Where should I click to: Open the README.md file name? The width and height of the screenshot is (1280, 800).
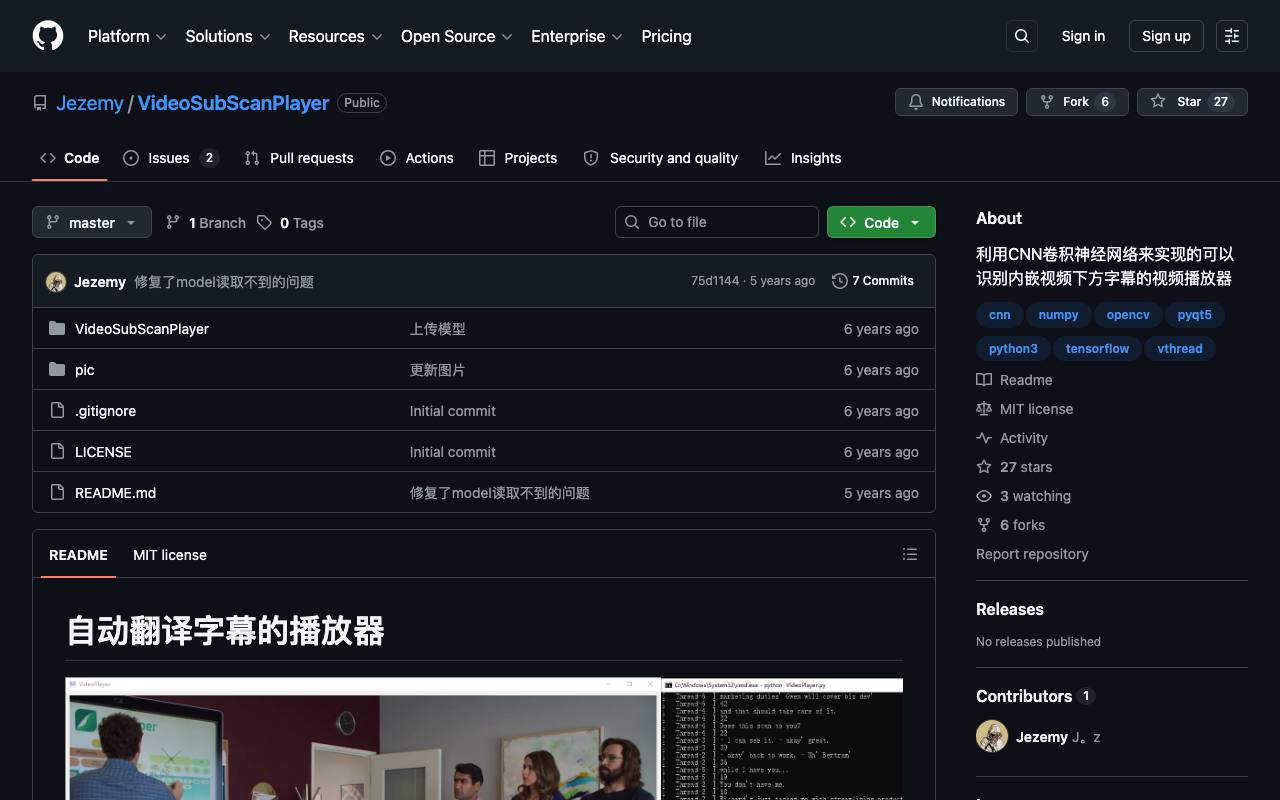click(x=115, y=493)
